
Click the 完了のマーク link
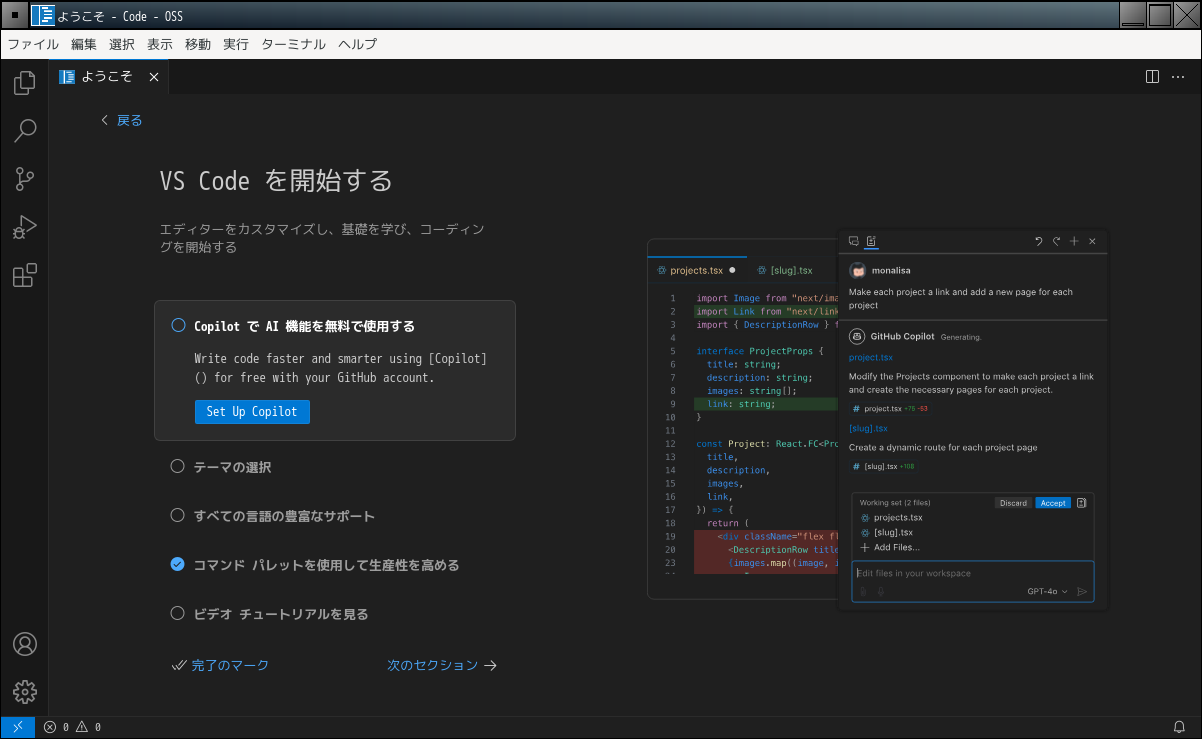pyautogui.click(x=221, y=665)
